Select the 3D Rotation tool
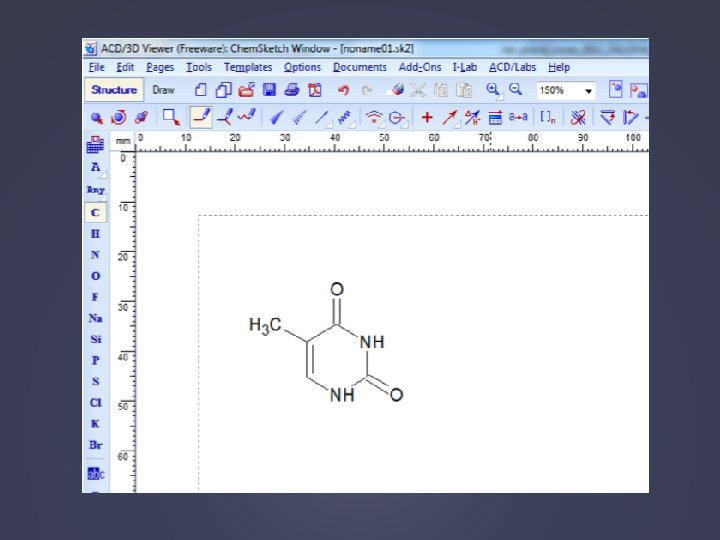The height and width of the screenshot is (540, 720). pyautogui.click(x=141, y=118)
